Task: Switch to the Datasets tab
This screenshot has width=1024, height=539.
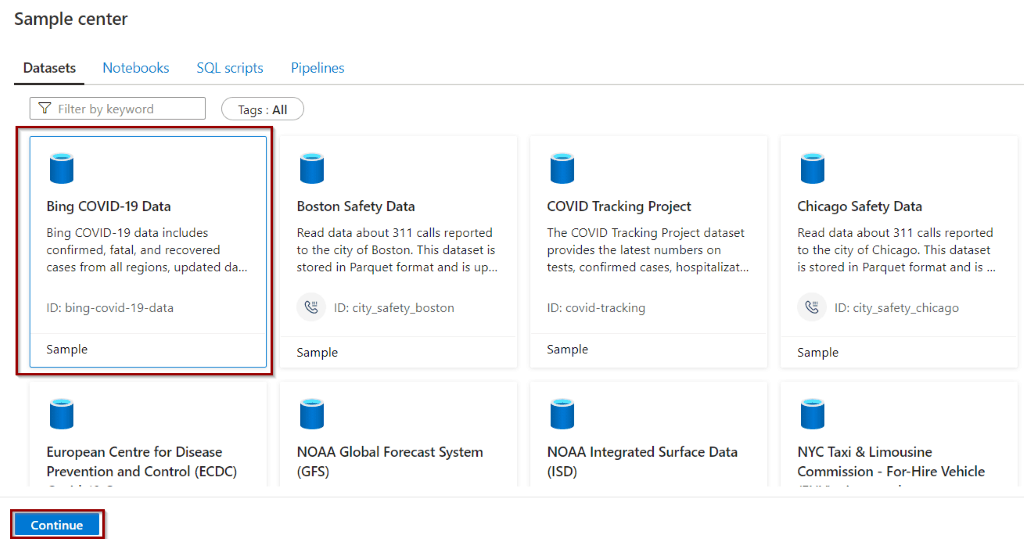Action: coord(49,68)
